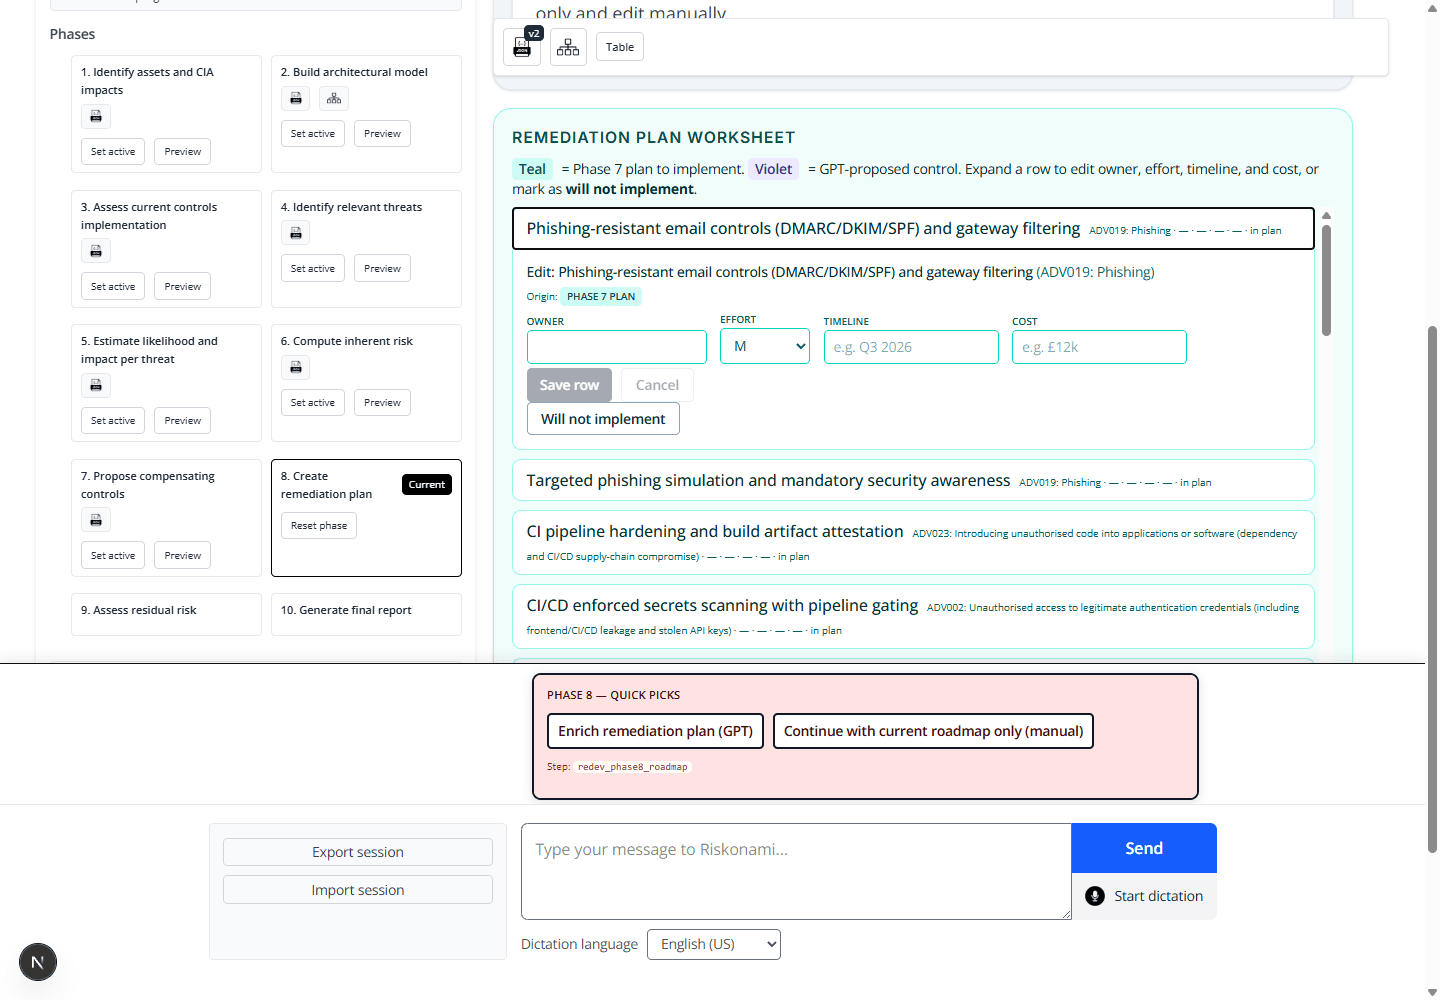Screen dimensions: 1440x1000
Task: Click the JSON icon in phase 4 Identify relevant threats
Action: pyautogui.click(x=296, y=233)
